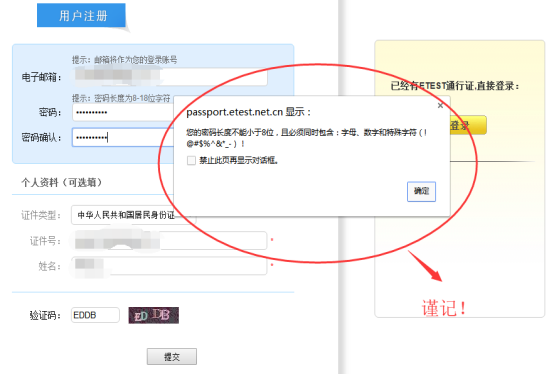554x375 pixels.
Task: Refresh the captcha image
Action: 154,315
